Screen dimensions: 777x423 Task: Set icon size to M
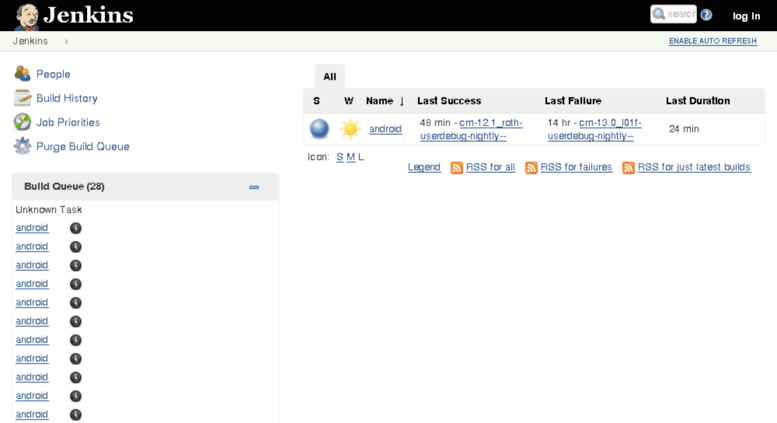pos(351,157)
